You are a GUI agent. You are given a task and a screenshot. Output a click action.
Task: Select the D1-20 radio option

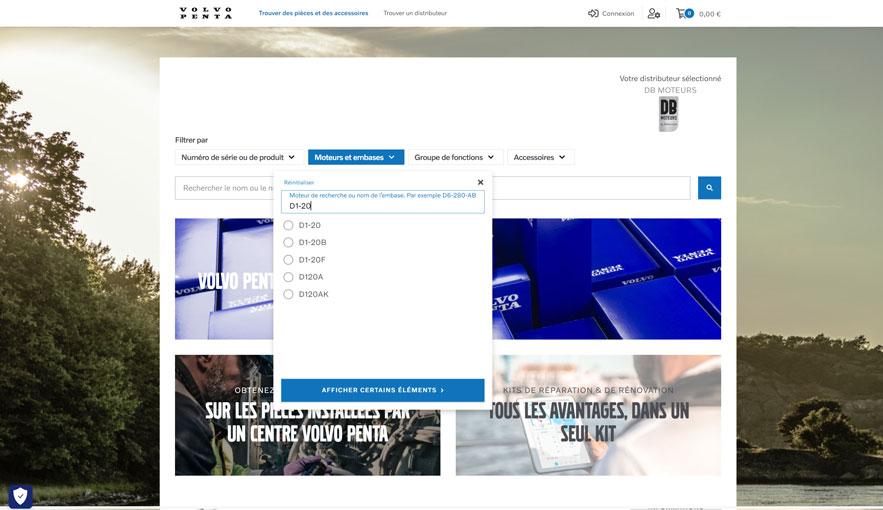[x=289, y=225]
